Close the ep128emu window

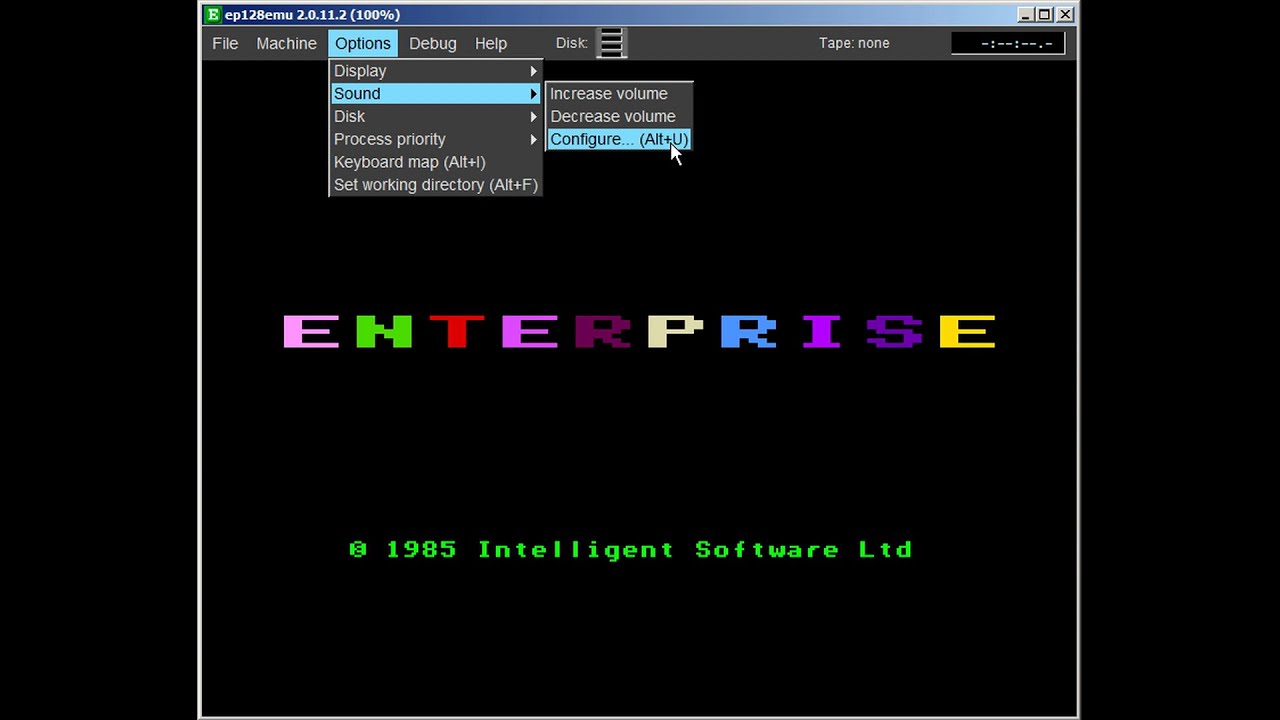click(x=1065, y=15)
